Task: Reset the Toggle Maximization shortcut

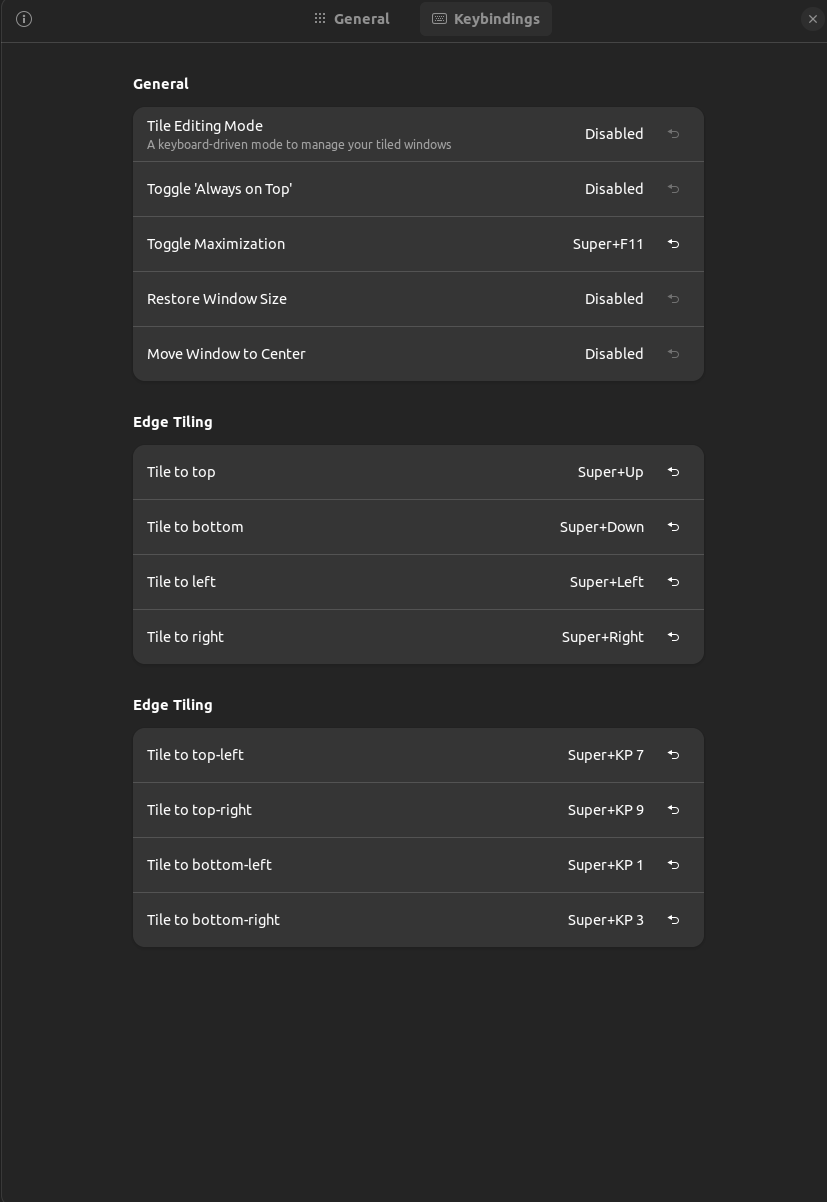Action: click(x=674, y=244)
